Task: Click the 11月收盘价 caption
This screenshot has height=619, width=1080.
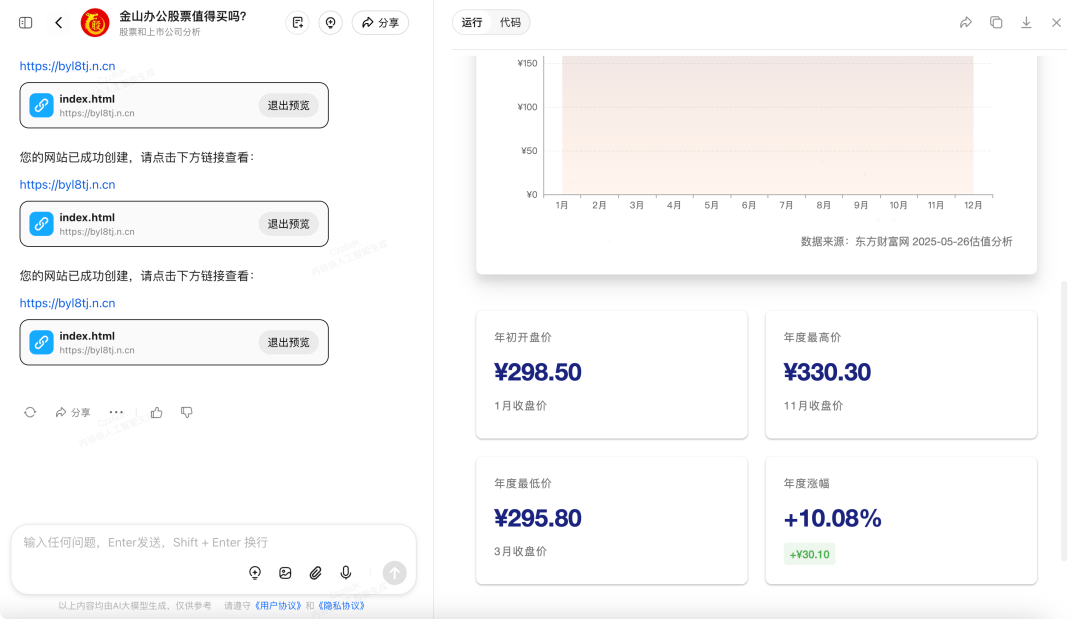Action: 813,406
